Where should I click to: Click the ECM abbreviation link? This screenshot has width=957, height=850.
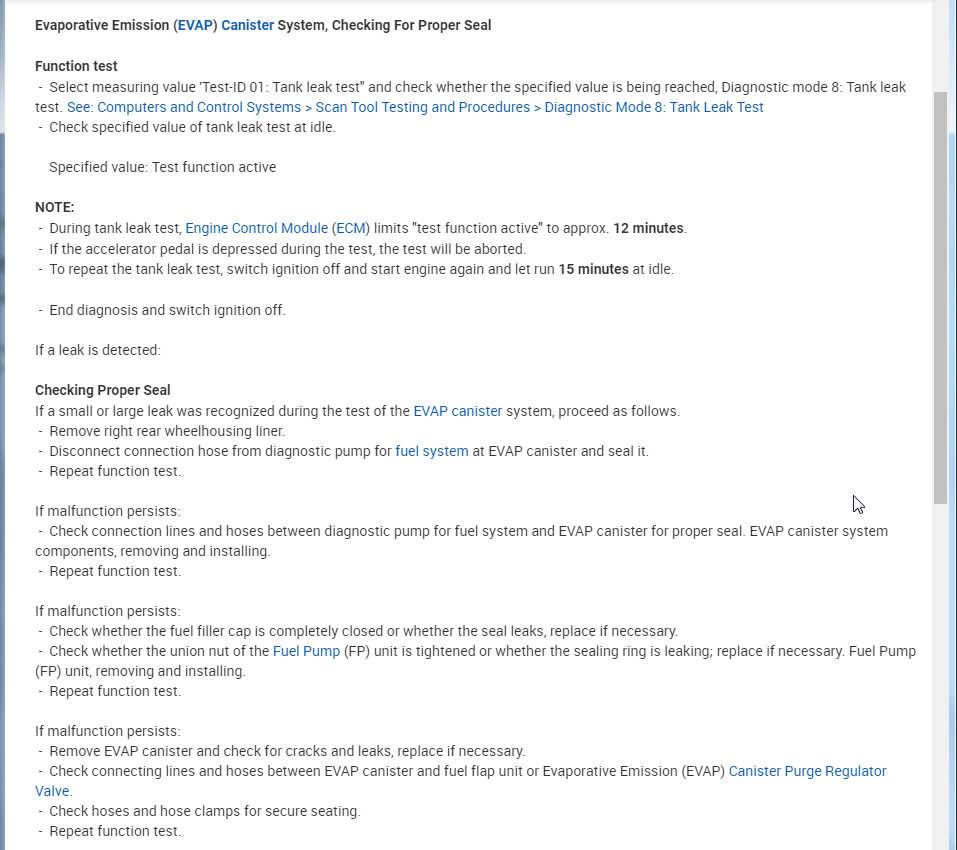coord(351,228)
